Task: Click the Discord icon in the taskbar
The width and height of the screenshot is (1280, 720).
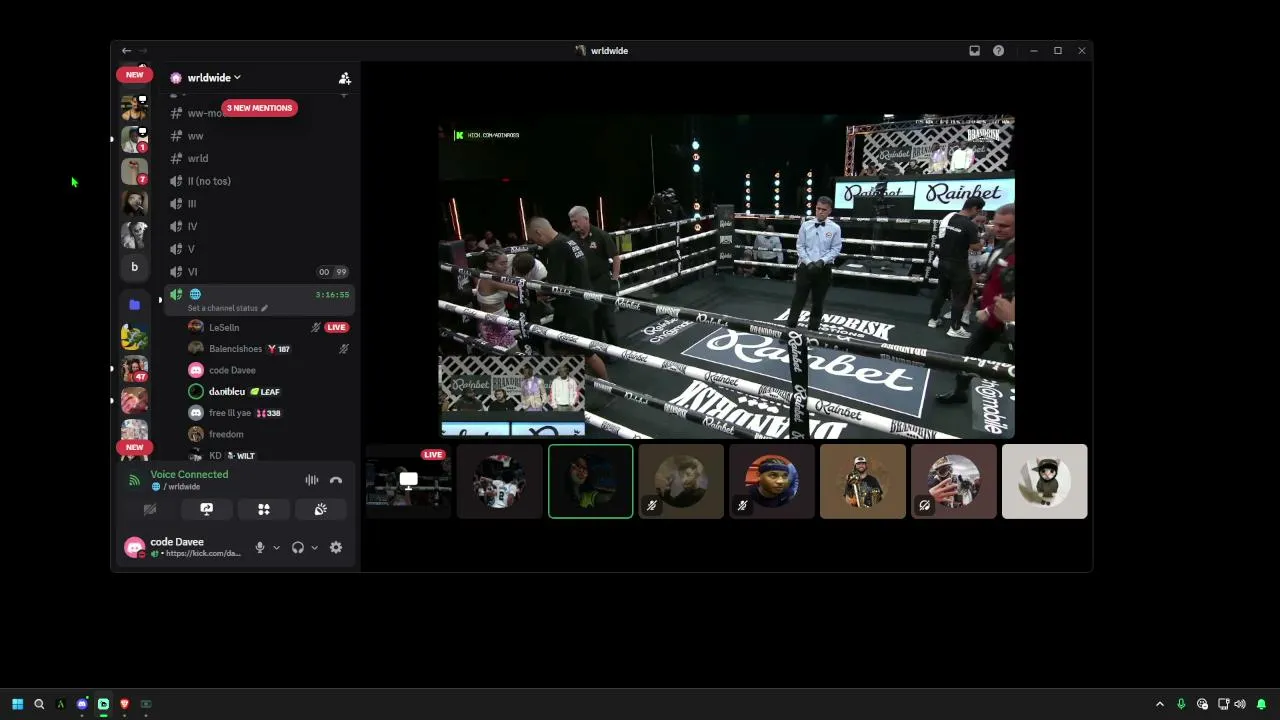Action: [82, 704]
